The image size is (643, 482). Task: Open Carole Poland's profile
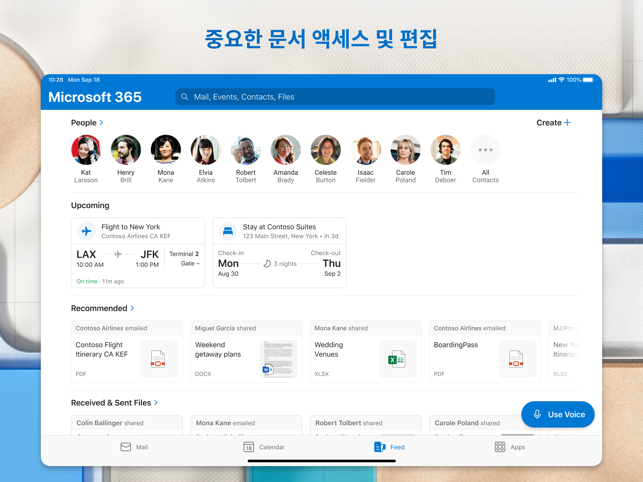(x=406, y=150)
